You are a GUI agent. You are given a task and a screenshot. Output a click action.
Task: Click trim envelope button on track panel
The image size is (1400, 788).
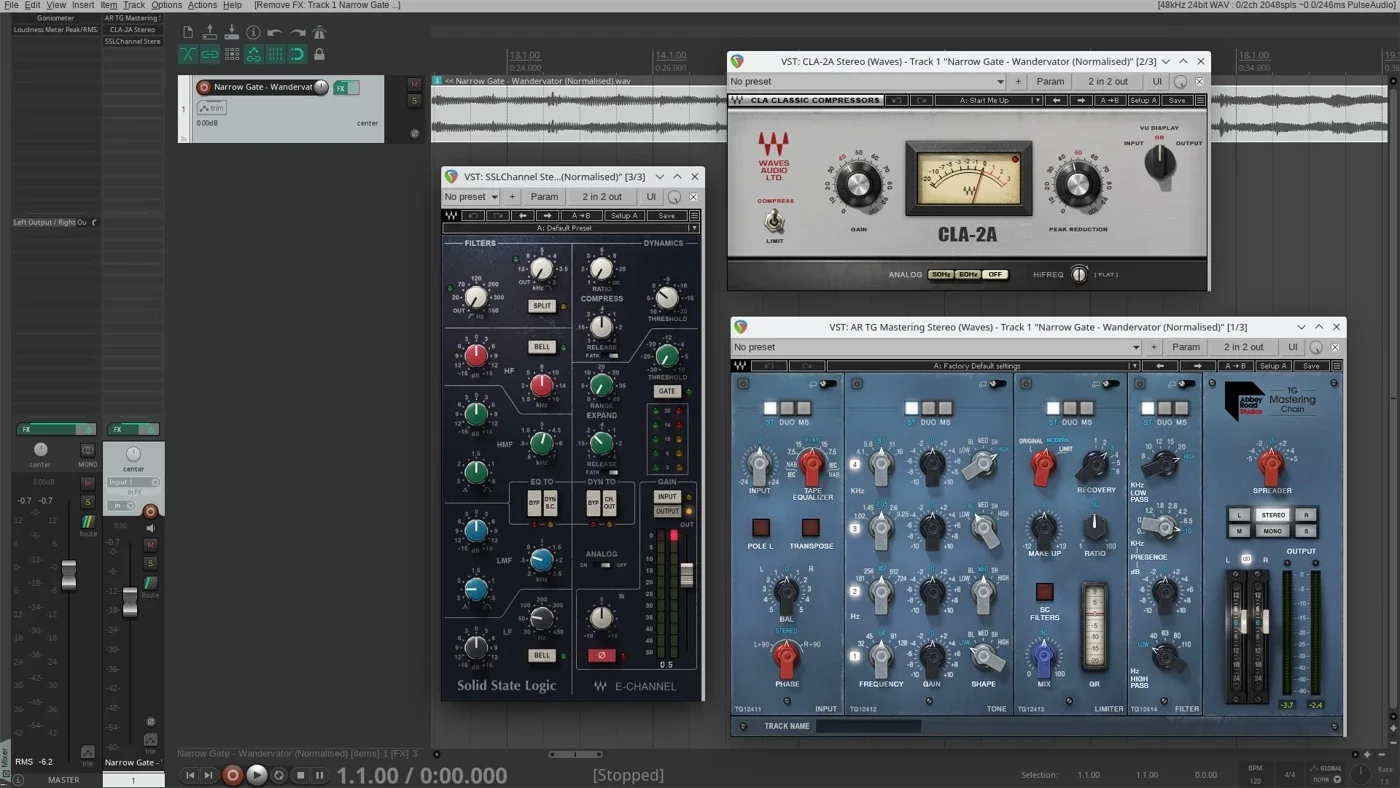pos(211,107)
